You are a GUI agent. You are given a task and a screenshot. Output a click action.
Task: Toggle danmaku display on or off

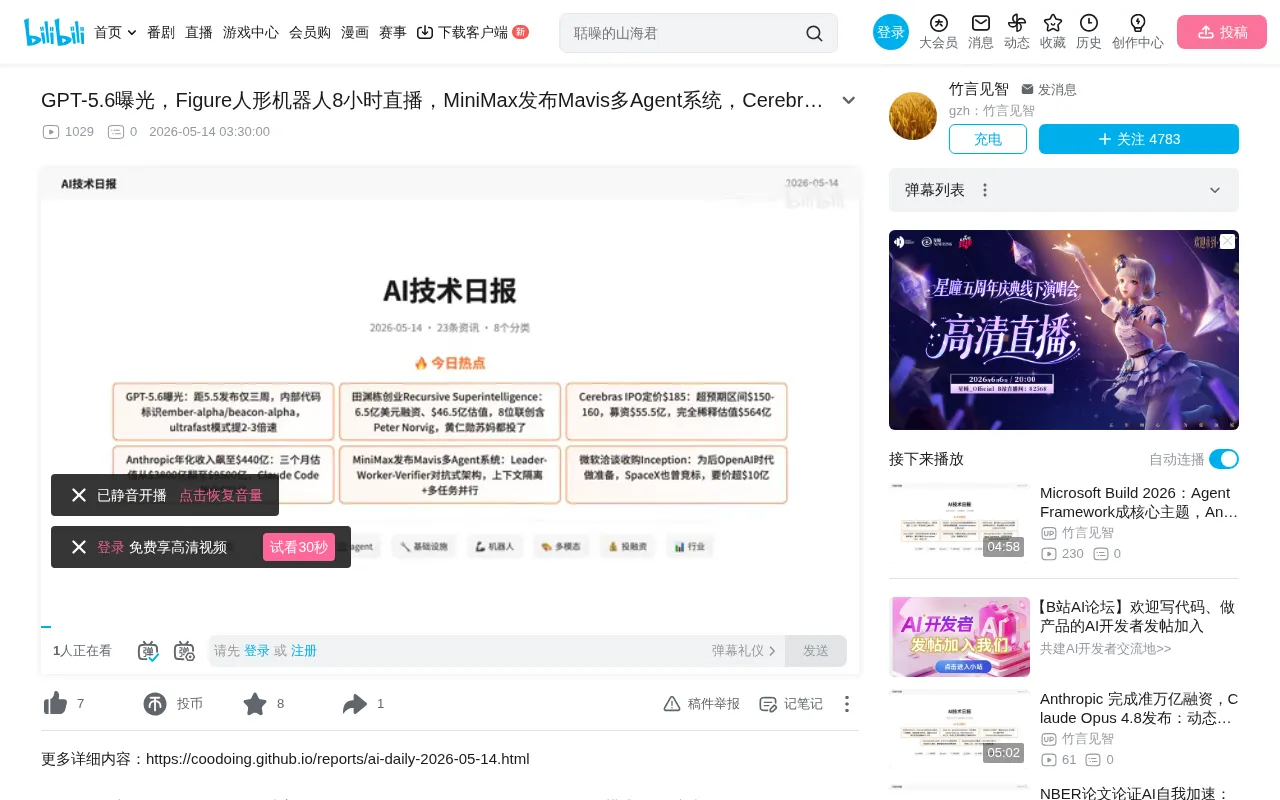coord(148,651)
